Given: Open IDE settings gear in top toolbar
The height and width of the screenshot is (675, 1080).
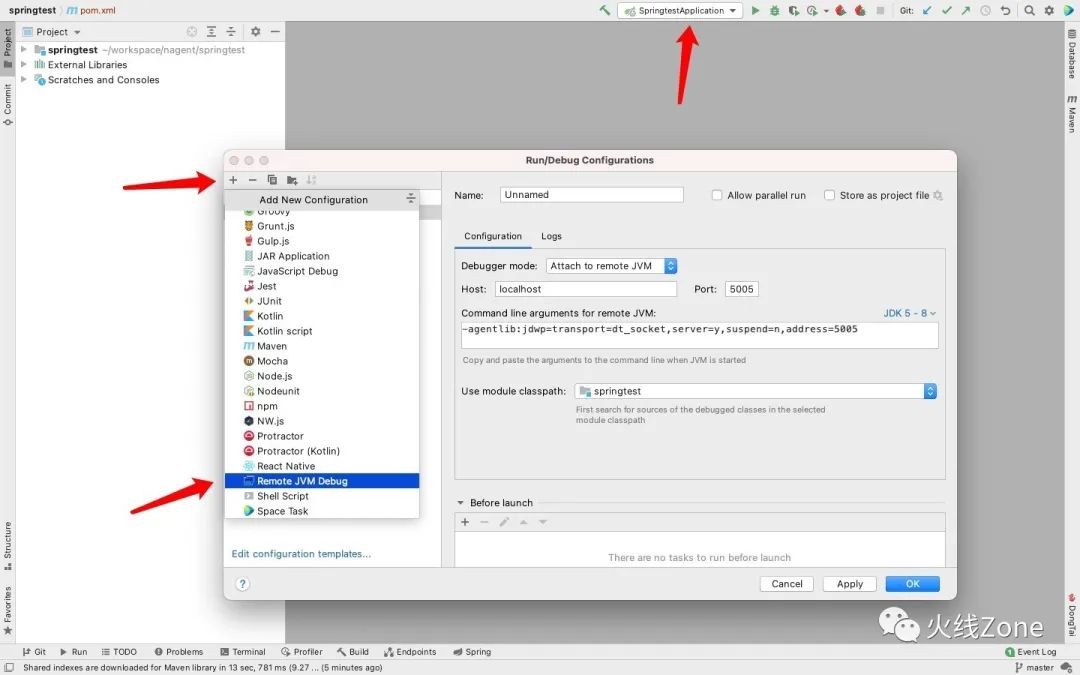Looking at the screenshot, I should [1049, 10].
